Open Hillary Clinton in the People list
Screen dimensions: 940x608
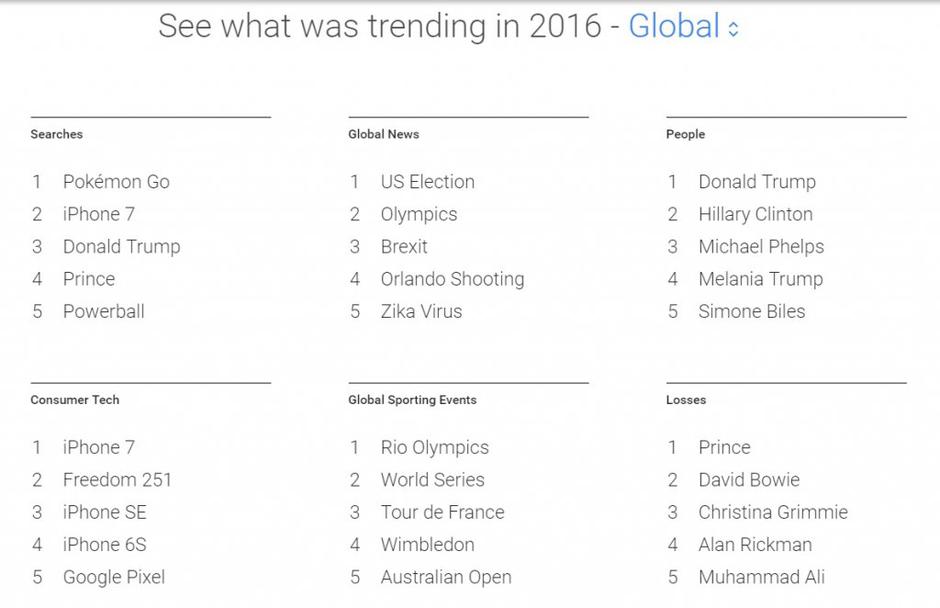pyautogui.click(x=755, y=214)
